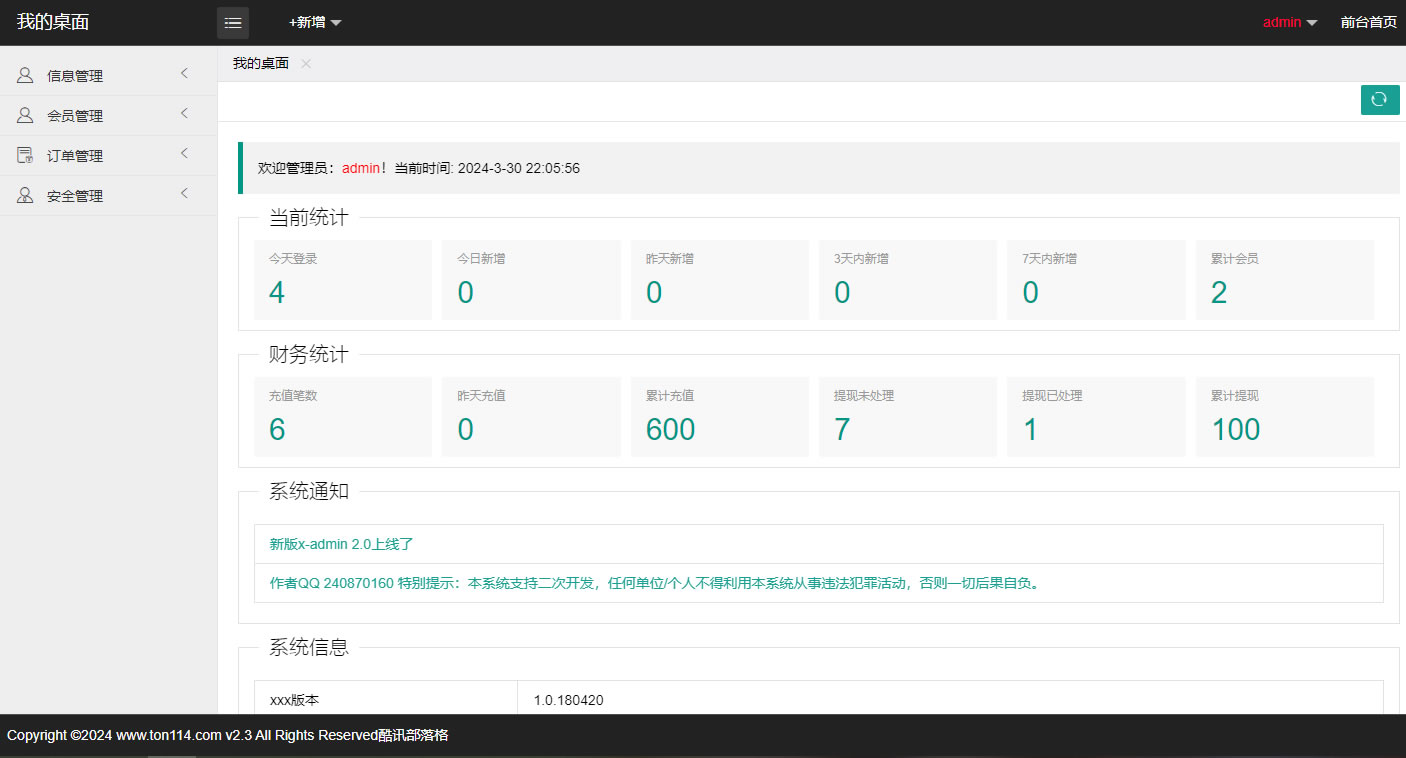Screen dimensions: 1406x758
Task: Open 信息管理 menu item in the sidebar
Action: tap(108, 75)
